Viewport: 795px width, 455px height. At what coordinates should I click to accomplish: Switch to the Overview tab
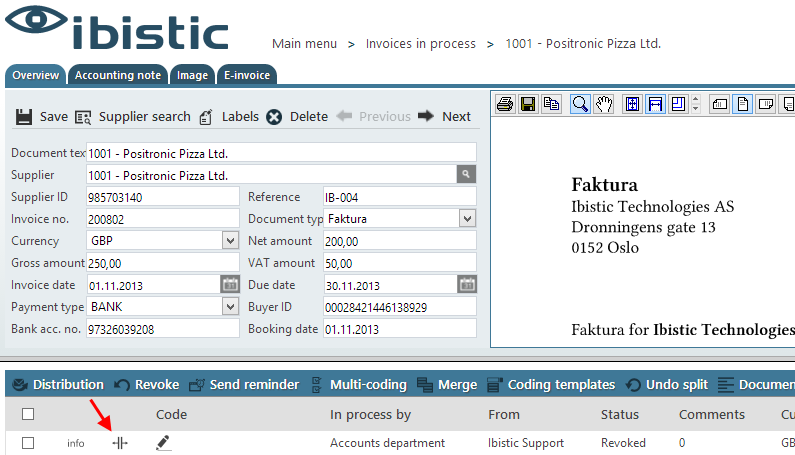tap(35, 76)
